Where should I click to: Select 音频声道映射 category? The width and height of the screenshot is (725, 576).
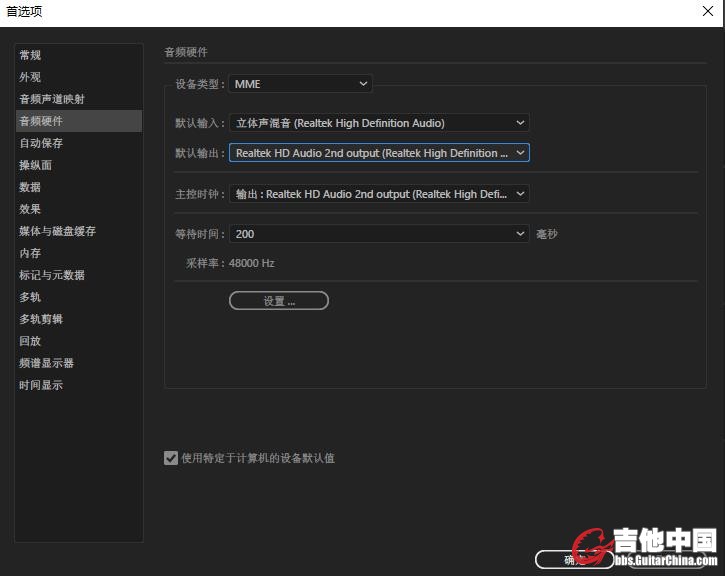tap(52, 99)
